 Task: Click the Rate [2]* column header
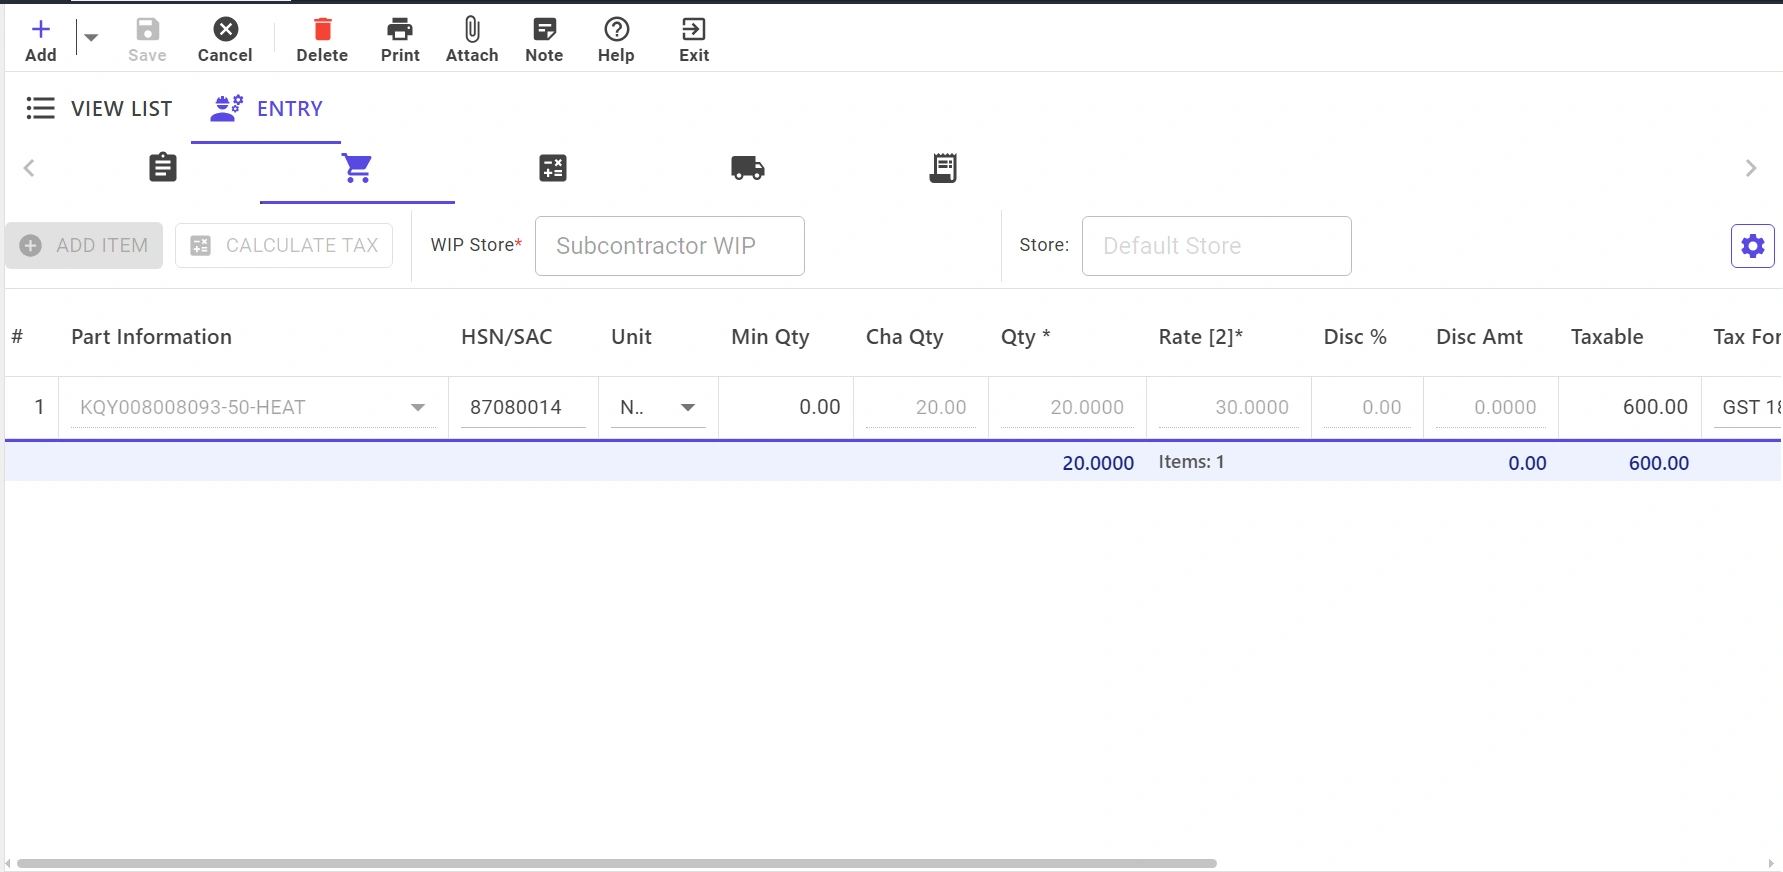[x=1200, y=337]
